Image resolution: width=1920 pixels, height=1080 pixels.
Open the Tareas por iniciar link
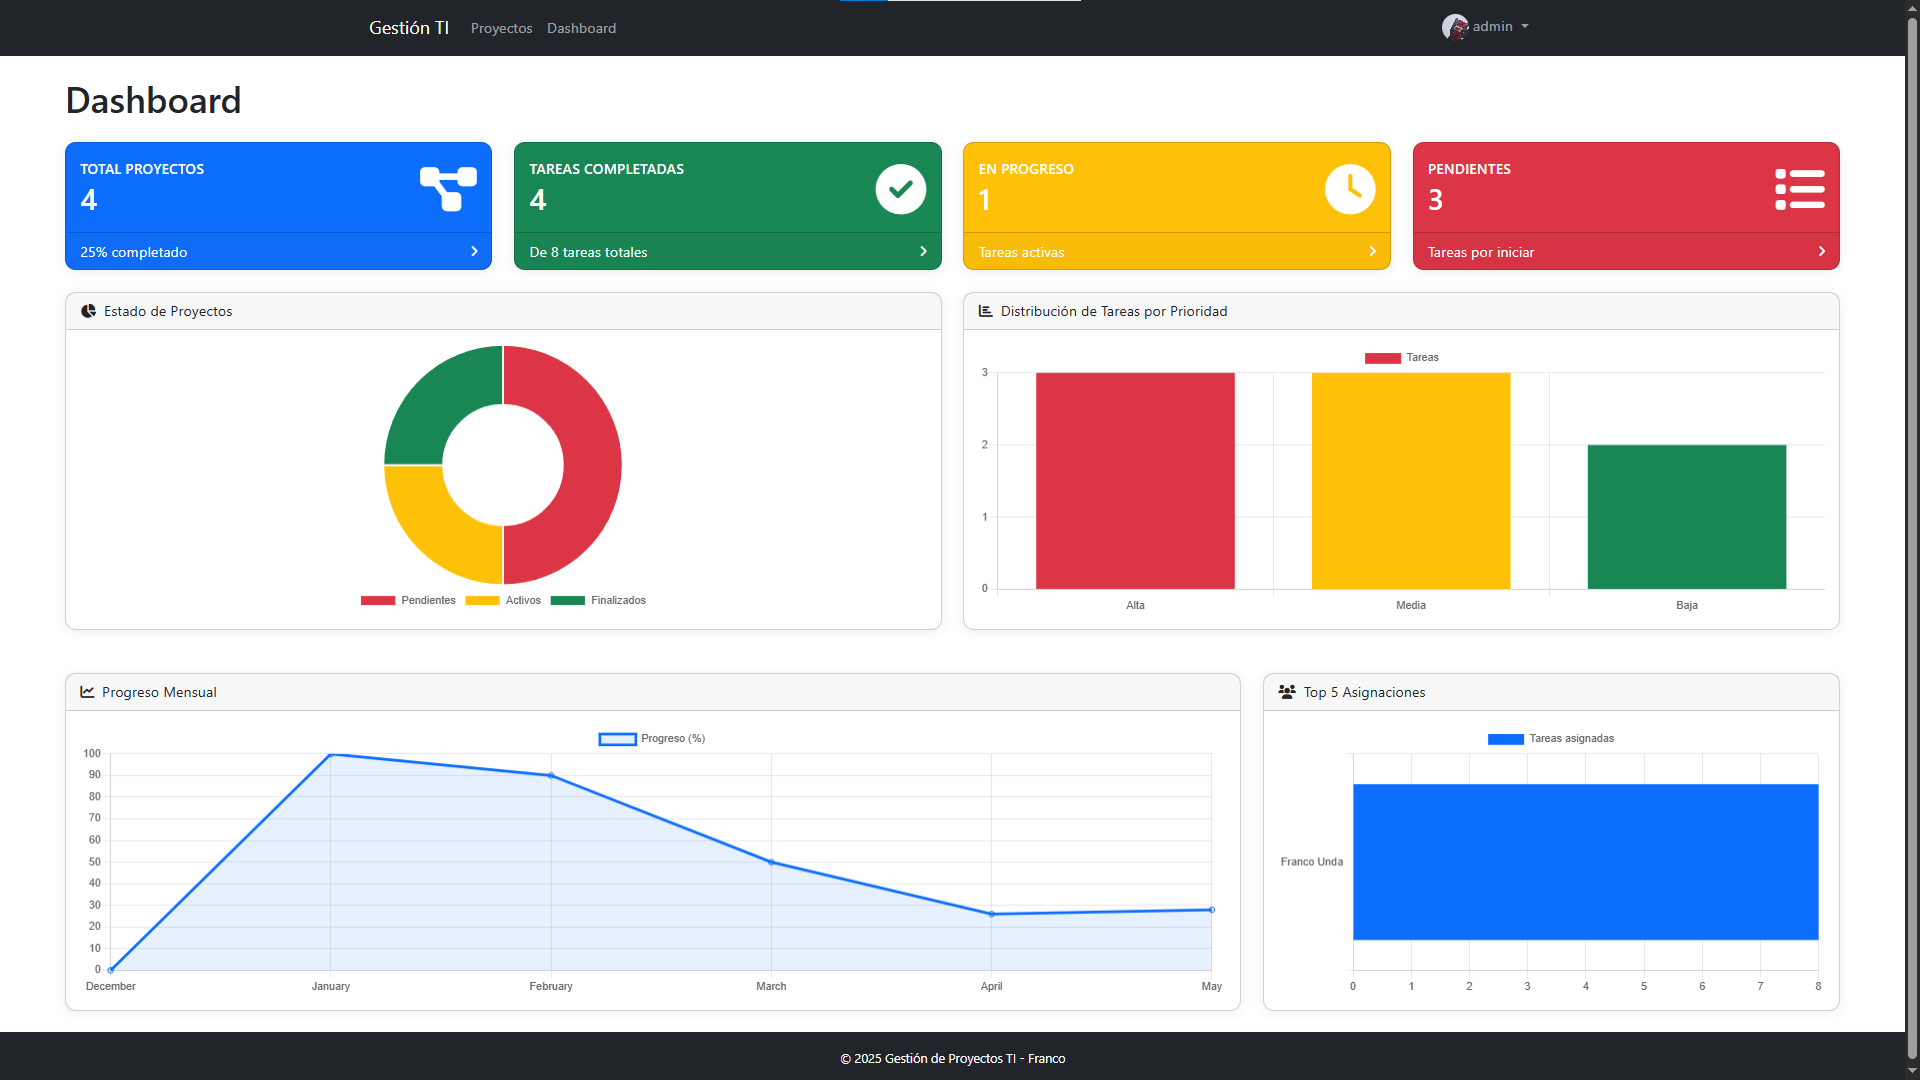(x=1480, y=252)
